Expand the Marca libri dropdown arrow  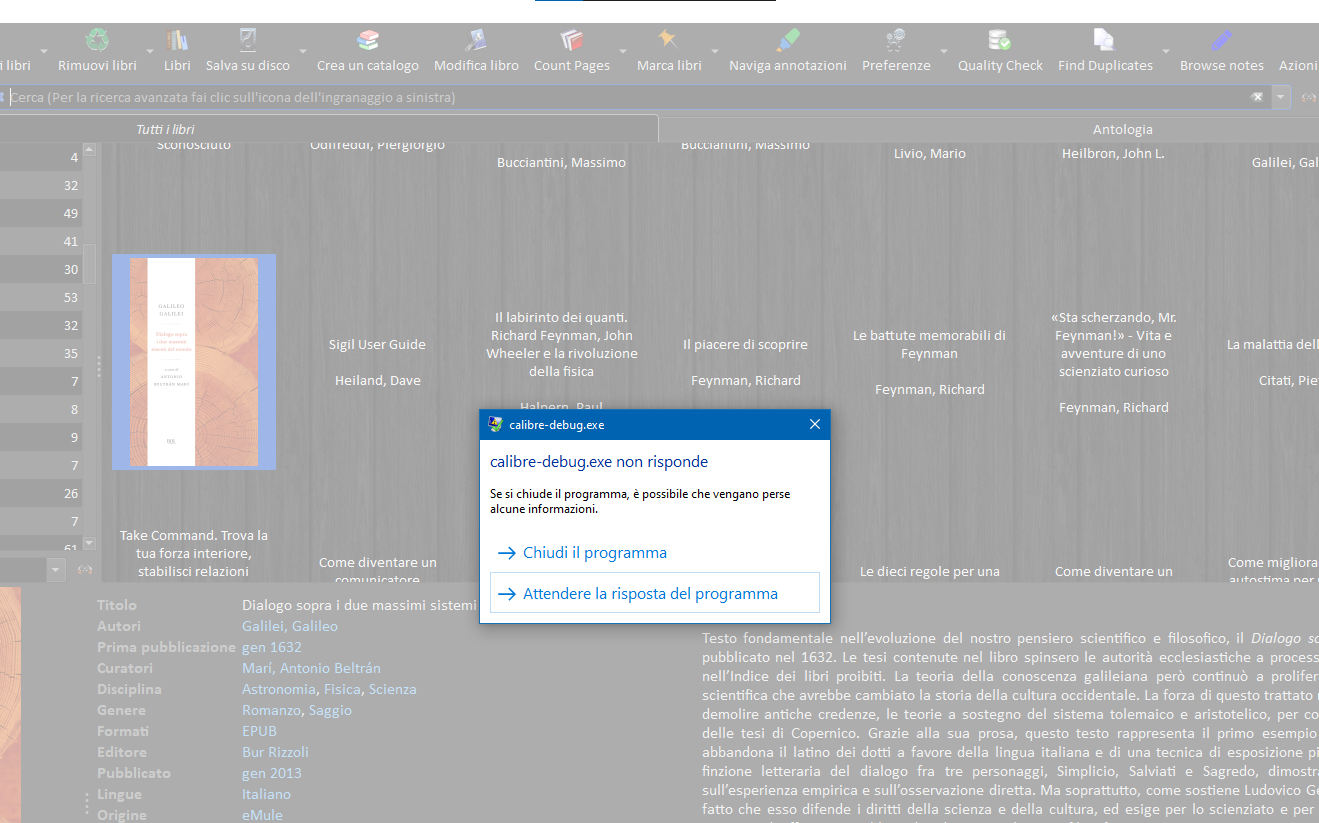(714, 50)
